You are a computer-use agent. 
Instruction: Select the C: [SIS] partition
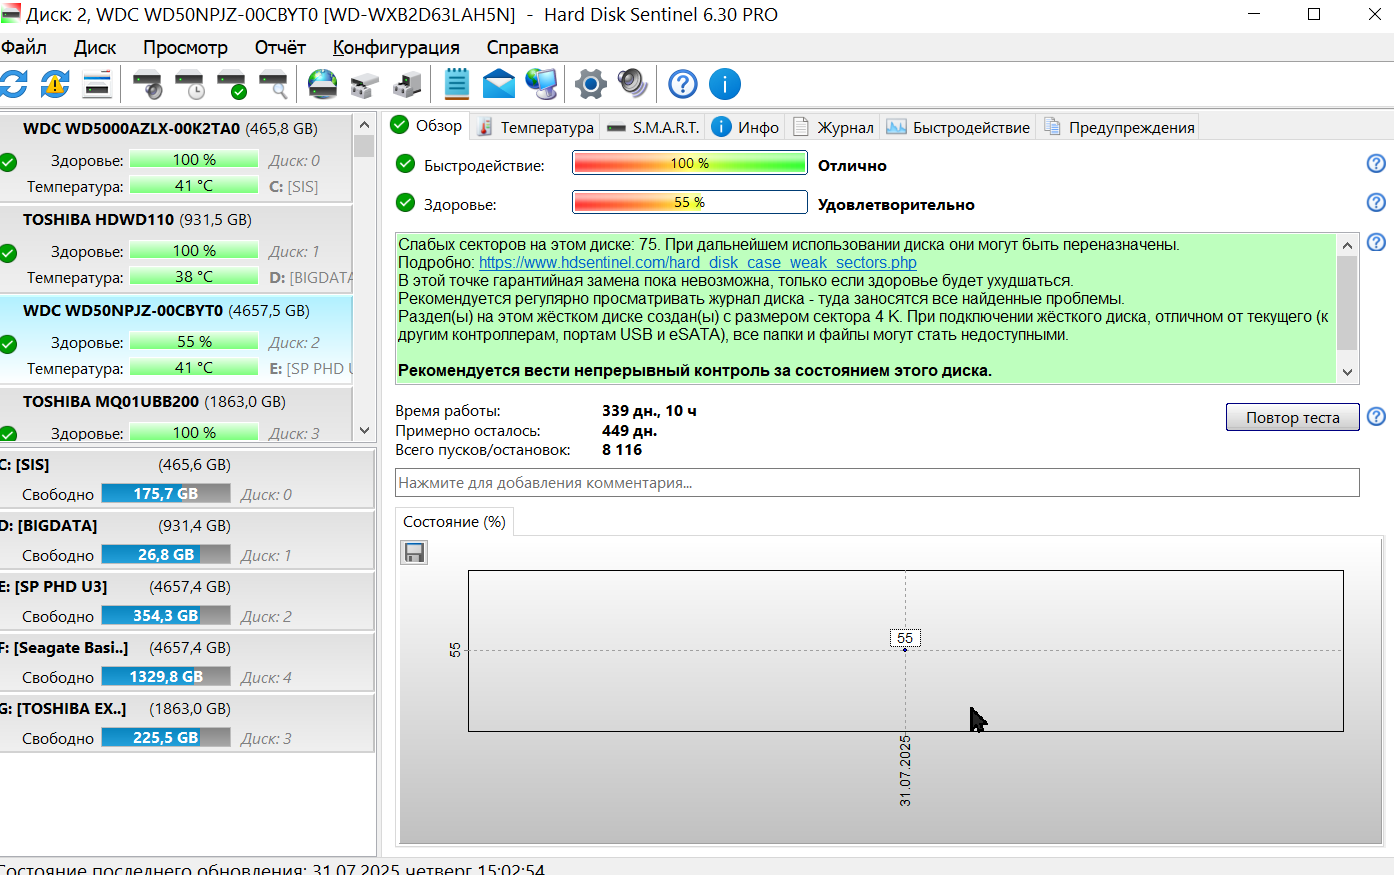click(x=186, y=478)
